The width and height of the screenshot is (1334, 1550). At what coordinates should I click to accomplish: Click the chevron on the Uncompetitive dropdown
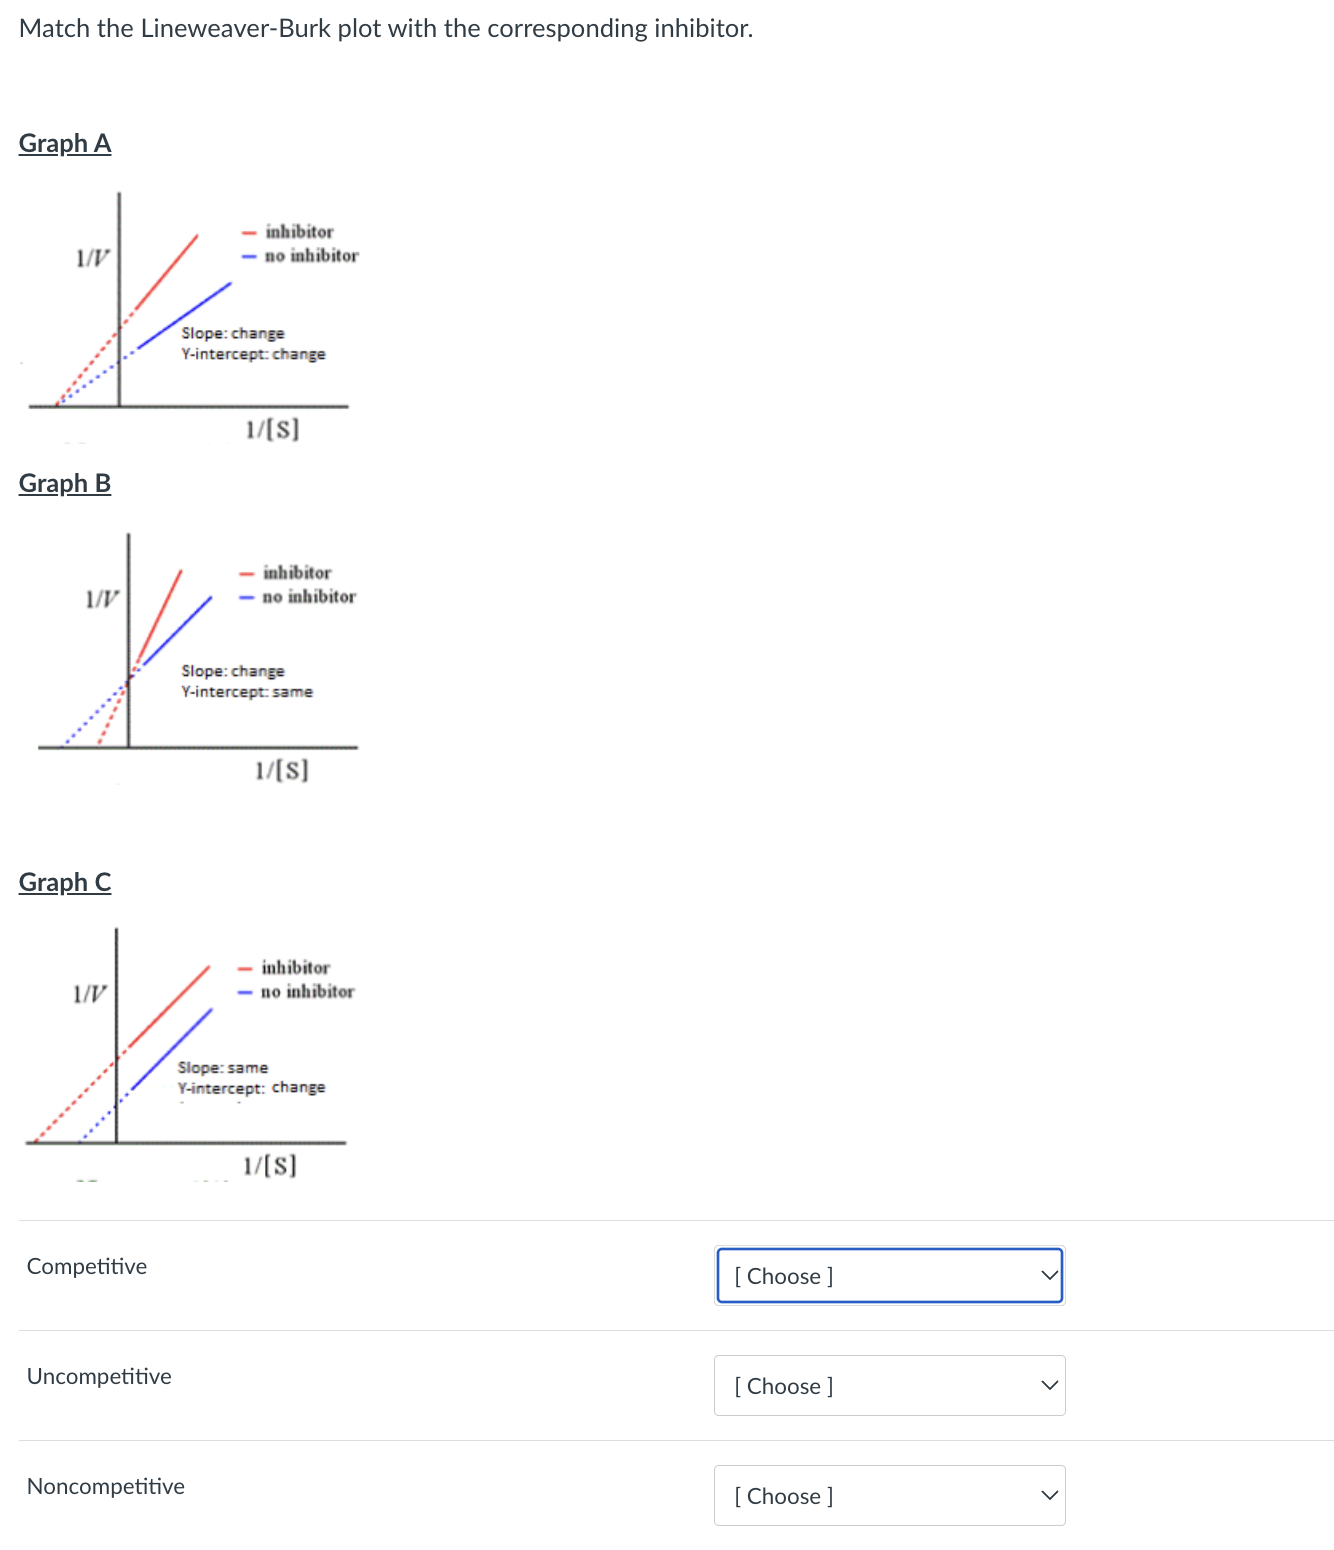coord(1047,1385)
